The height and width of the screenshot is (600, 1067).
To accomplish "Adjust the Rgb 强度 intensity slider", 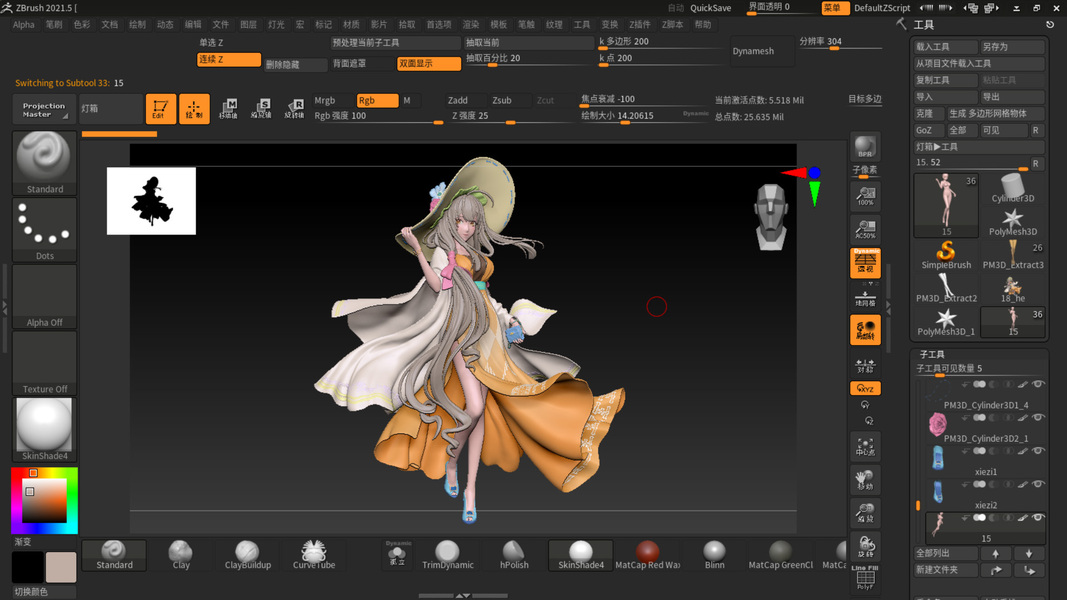I will [378, 116].
